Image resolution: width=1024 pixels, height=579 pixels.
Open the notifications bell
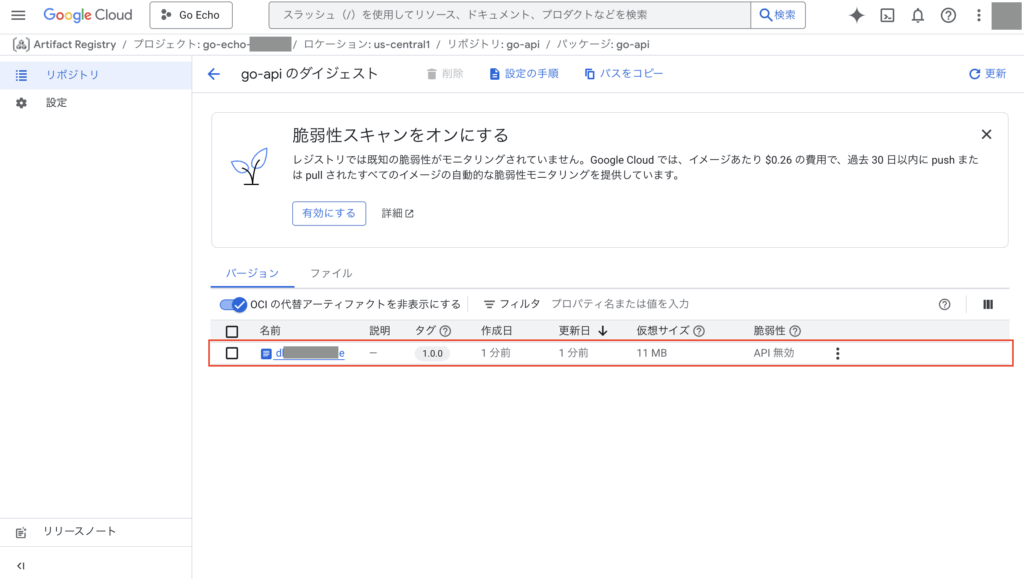coord(917,15)
